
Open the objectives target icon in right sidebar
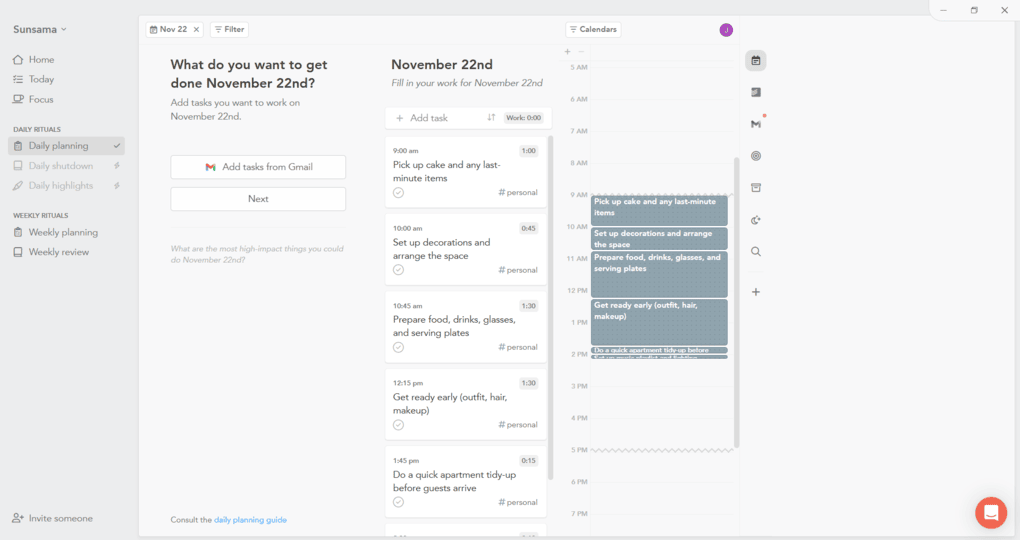click(x=756, y=156)
